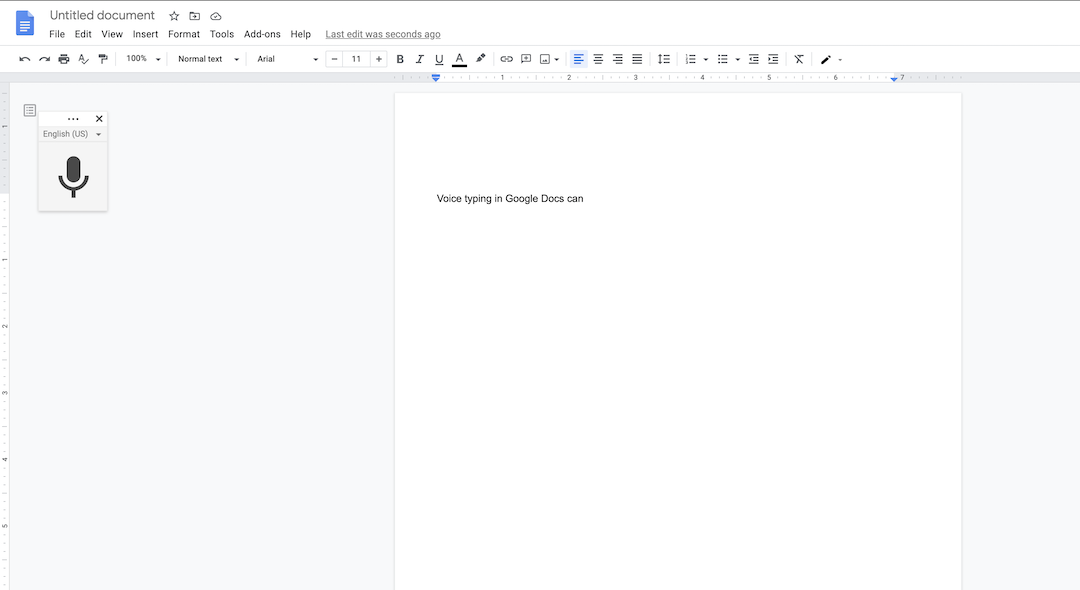Open the last edit version history link

point(383,34)
